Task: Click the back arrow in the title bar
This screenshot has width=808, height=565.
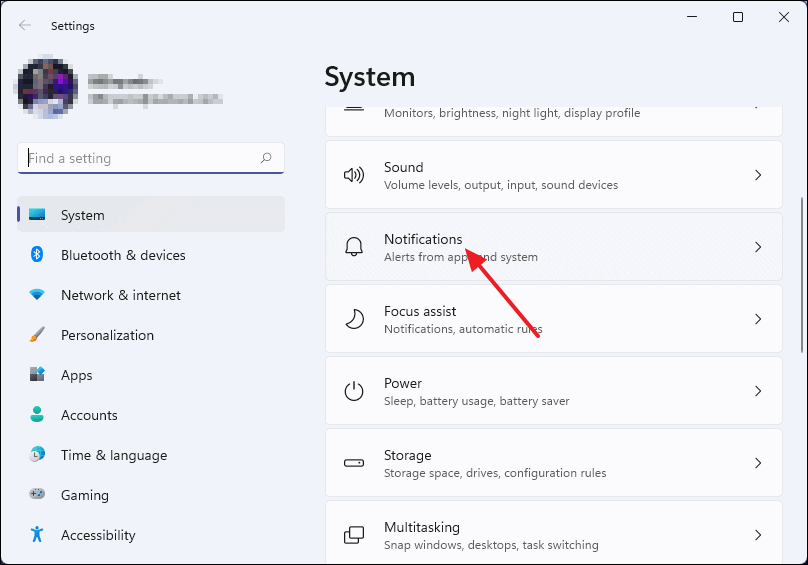Action: (24, 25)
